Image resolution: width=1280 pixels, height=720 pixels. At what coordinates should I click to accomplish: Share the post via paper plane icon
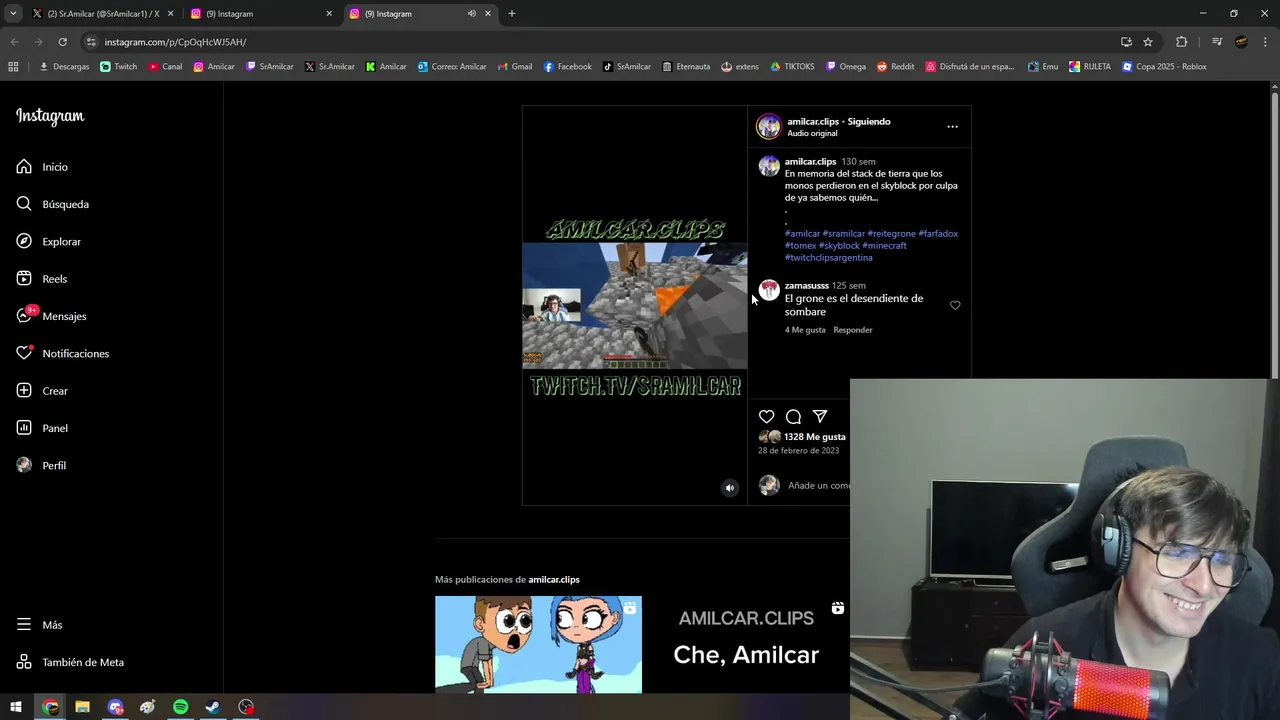(x=820, y=416)
